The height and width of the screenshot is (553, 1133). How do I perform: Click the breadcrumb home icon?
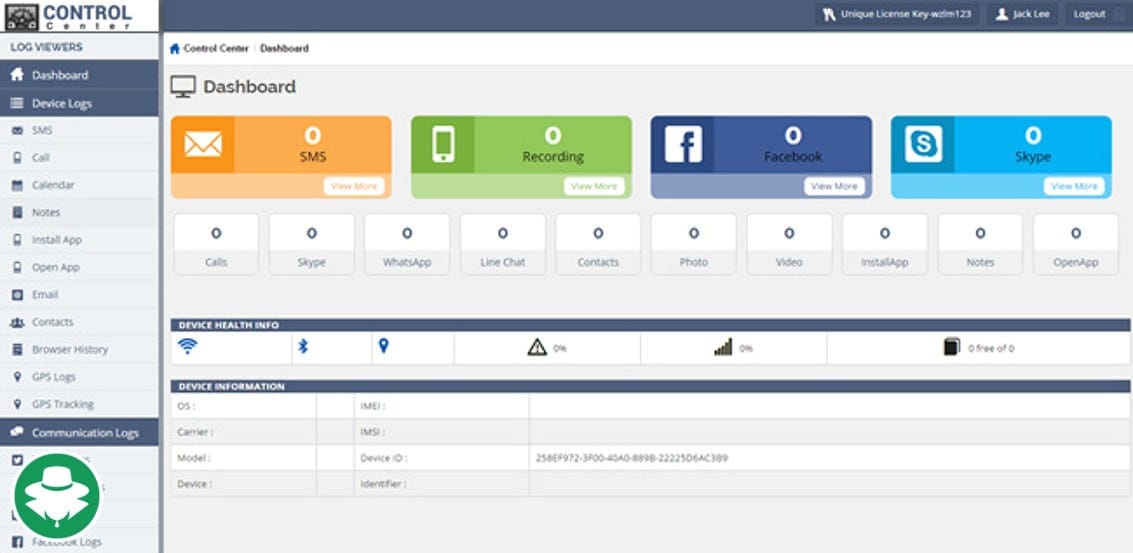[174, 48]
